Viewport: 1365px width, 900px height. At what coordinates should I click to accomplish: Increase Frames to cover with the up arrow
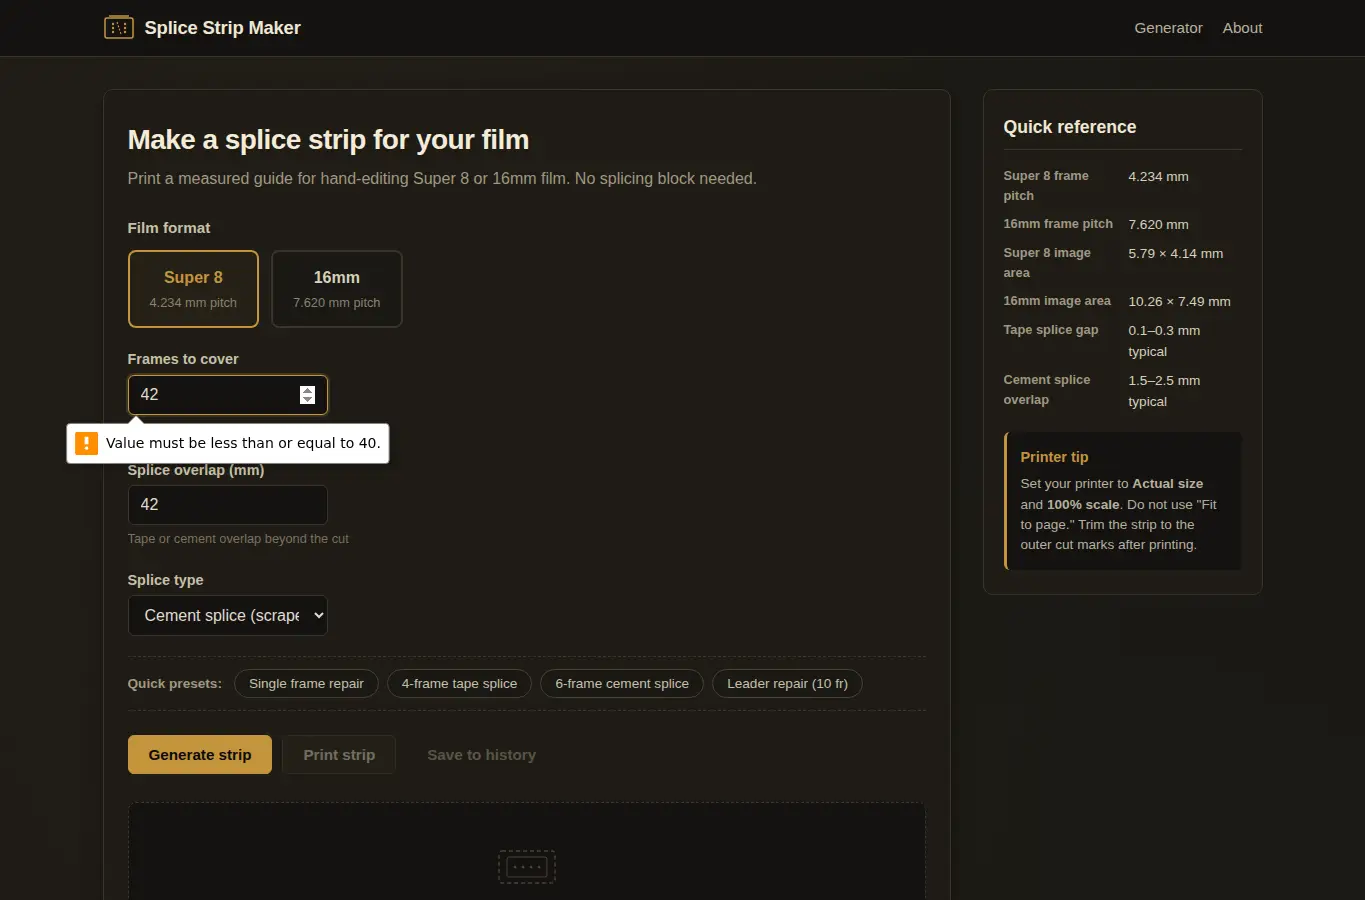307,390
